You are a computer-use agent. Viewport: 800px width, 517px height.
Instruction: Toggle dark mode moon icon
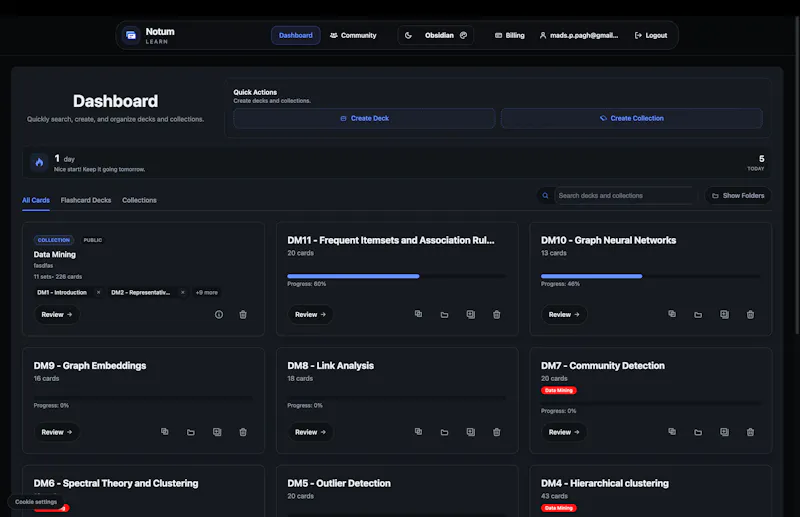tap(408, 35)
